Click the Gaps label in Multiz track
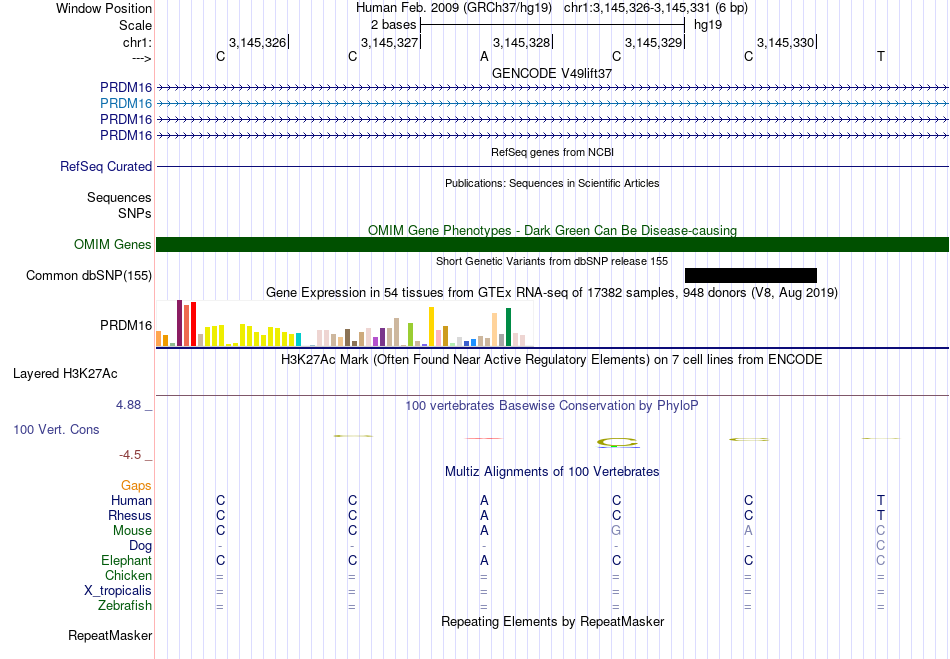Screen dimensions: 950x659 (136, 485)
